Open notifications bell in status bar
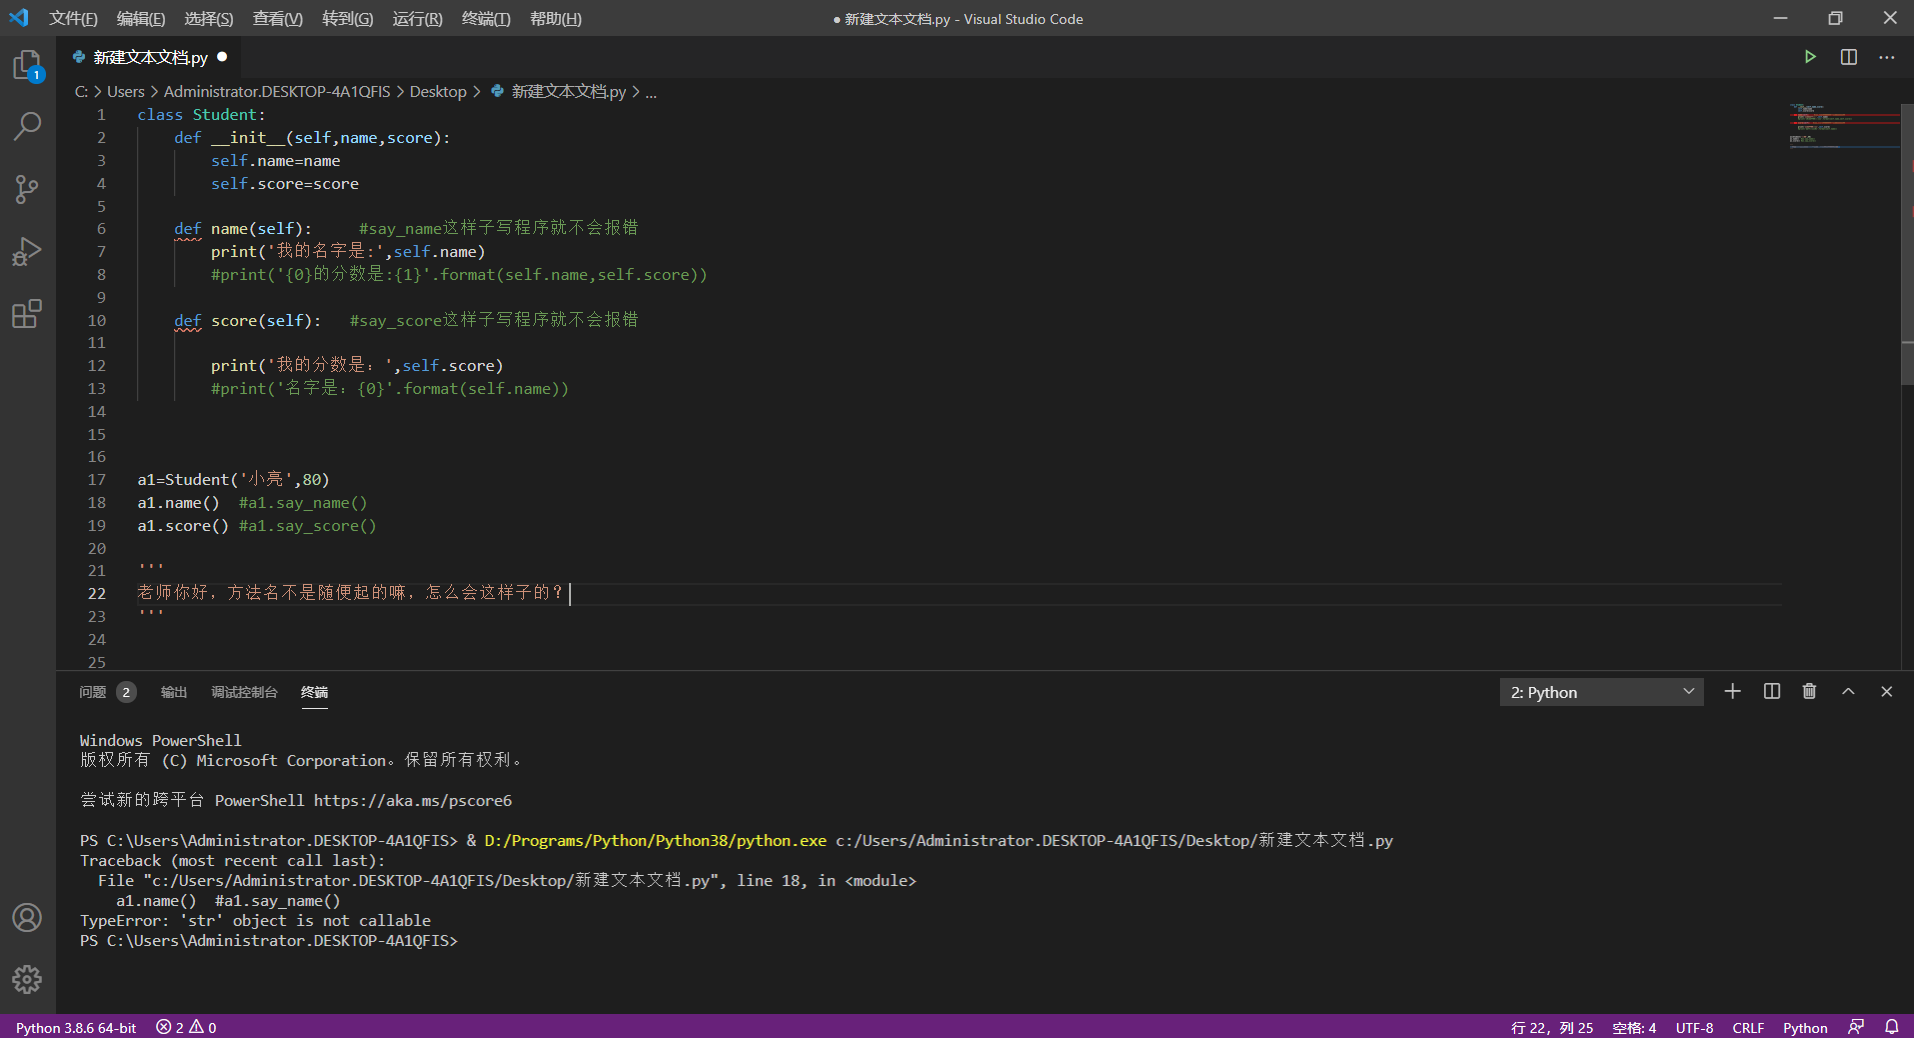Screen dimensions: 1914x1038 click(1892, 1027)
